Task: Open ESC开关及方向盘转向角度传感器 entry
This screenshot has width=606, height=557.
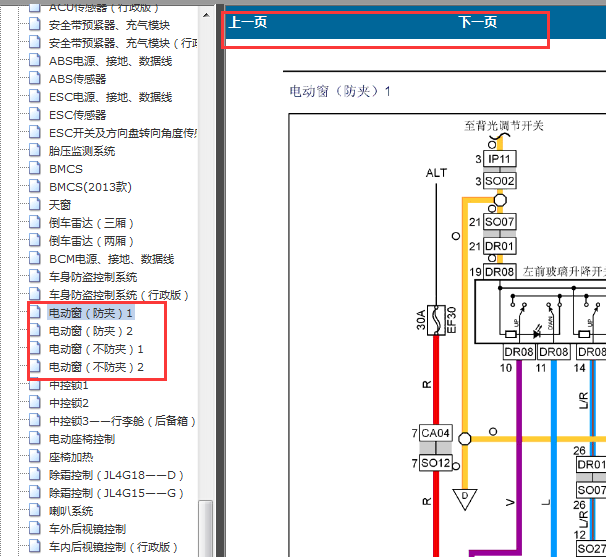Action: pos(123,133)
